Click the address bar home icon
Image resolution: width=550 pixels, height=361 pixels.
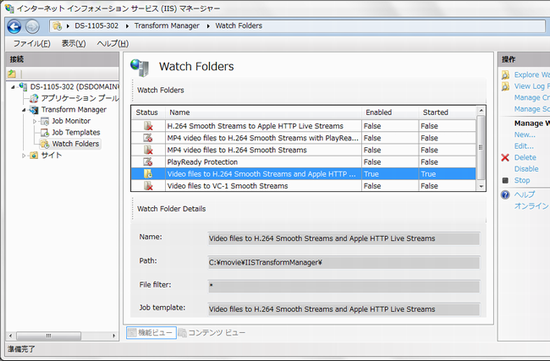pos(57,26)
